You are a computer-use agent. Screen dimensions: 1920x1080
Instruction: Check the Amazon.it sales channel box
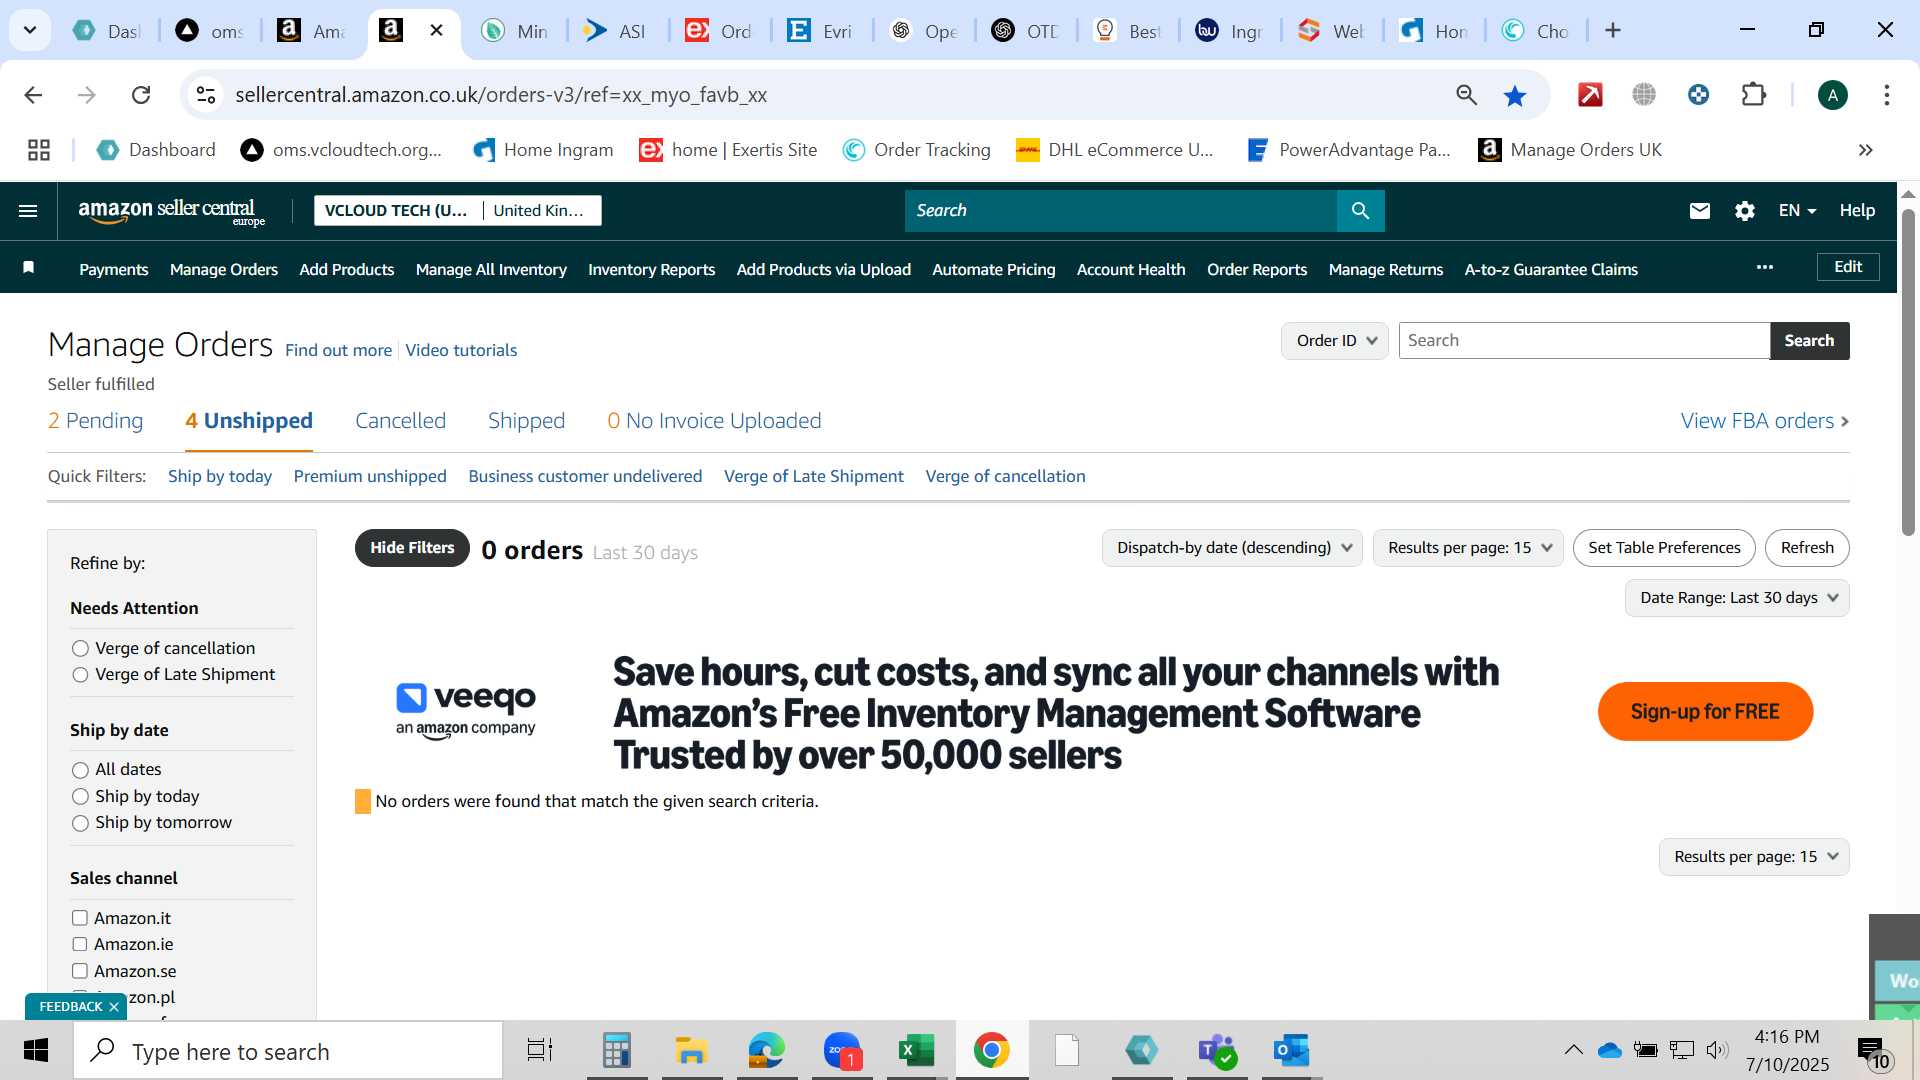click(80, 918)
